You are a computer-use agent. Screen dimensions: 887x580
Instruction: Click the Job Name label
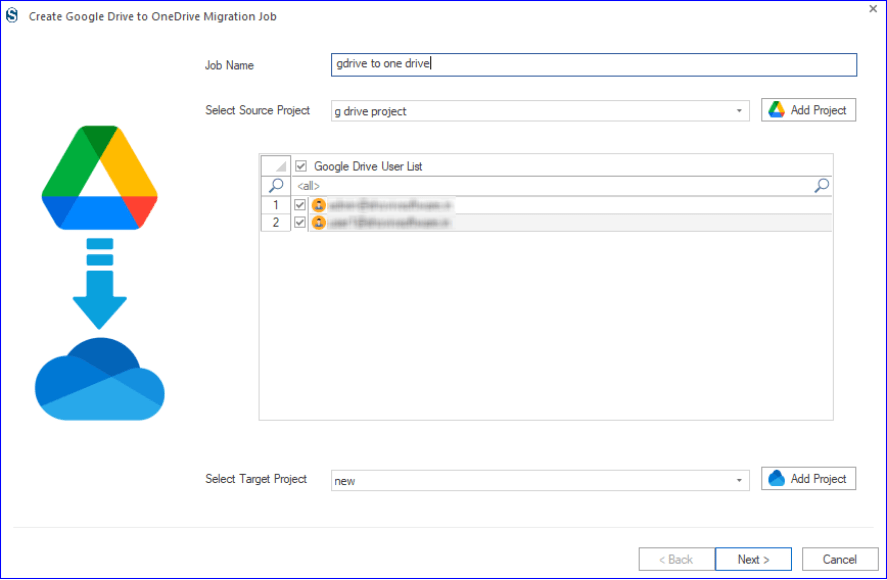229,65
